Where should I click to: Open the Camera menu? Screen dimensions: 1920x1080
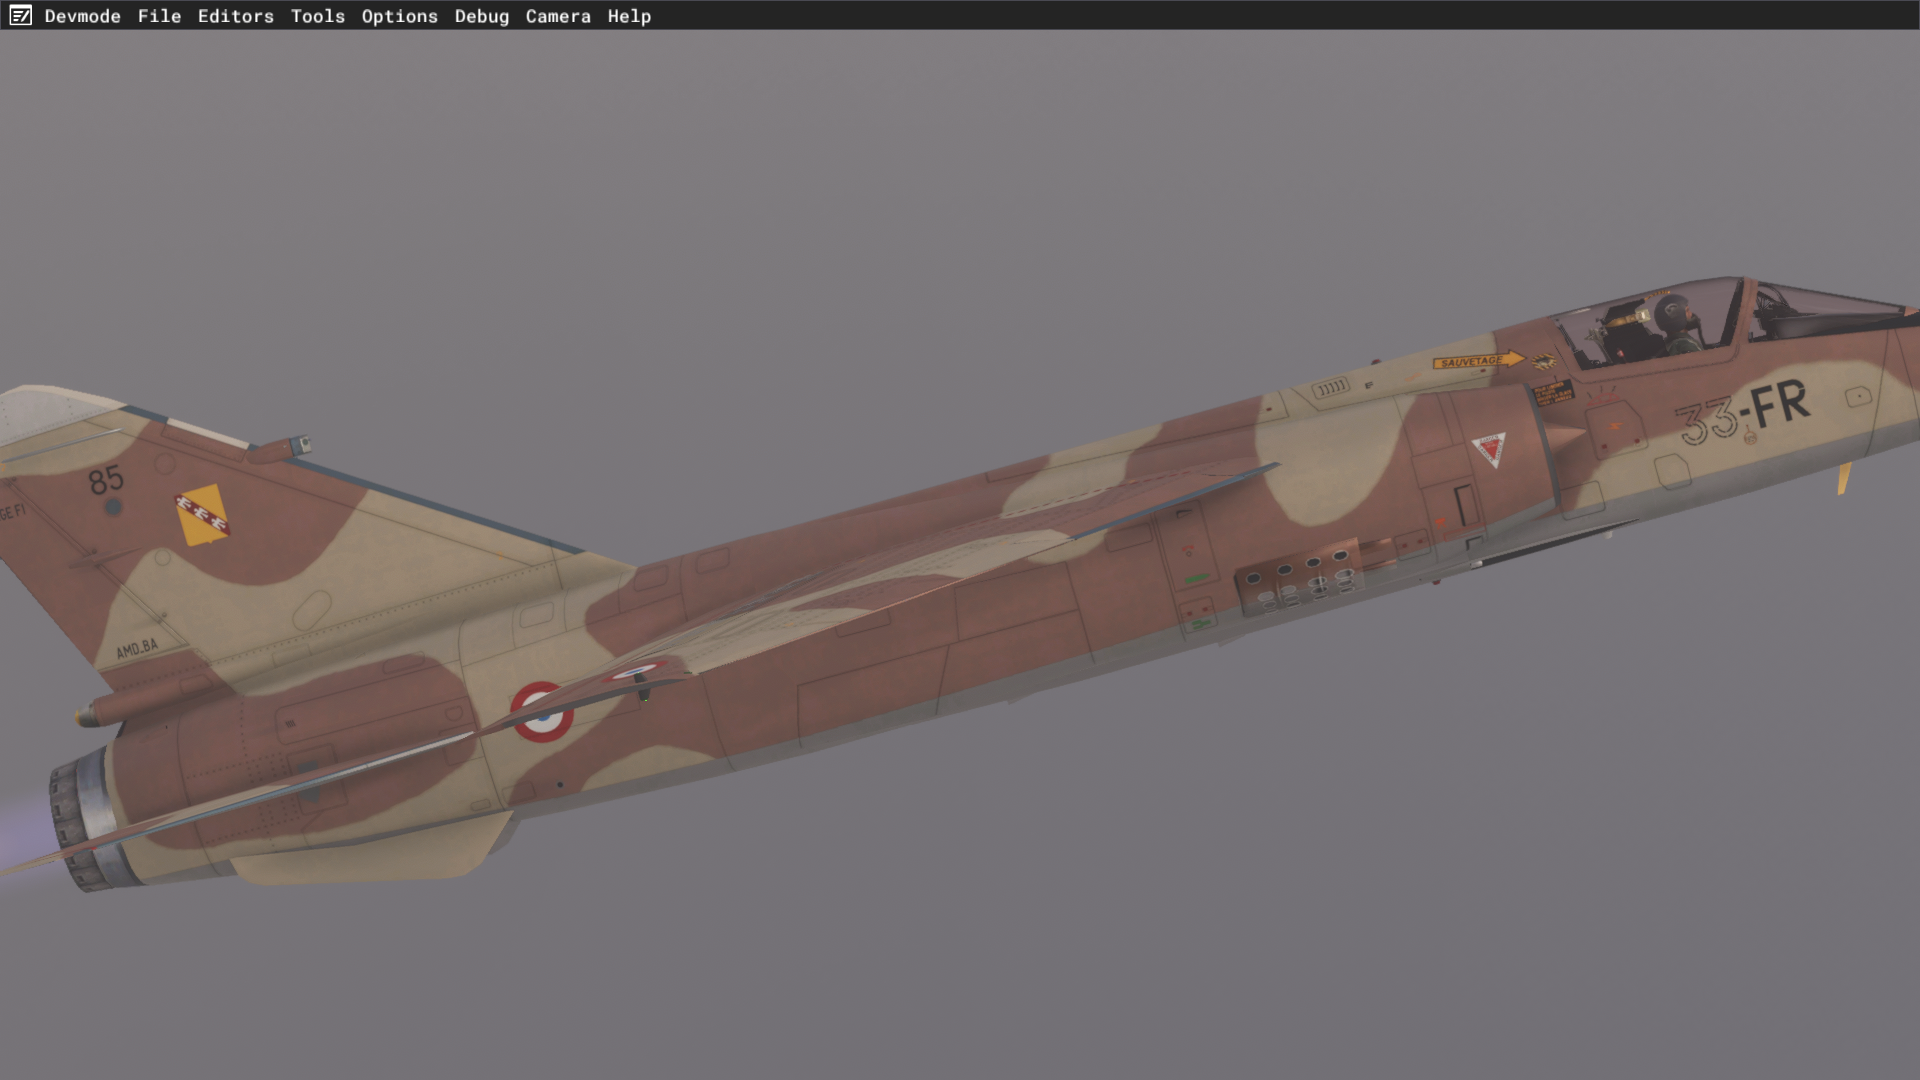557,16
